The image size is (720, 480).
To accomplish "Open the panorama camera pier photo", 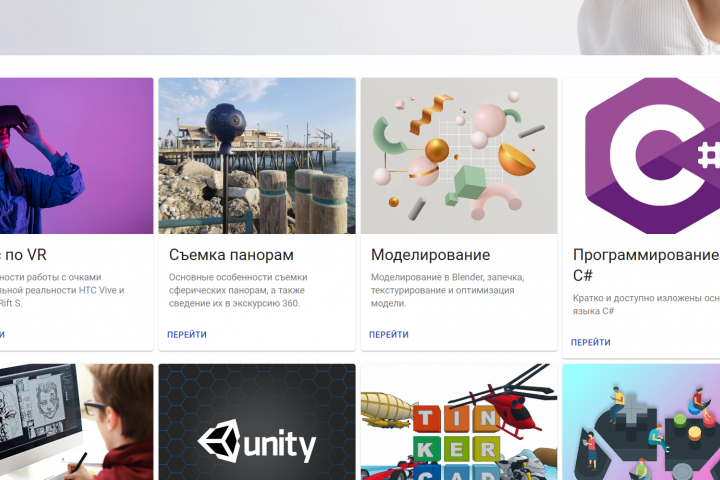I will [x=257, y=156].
